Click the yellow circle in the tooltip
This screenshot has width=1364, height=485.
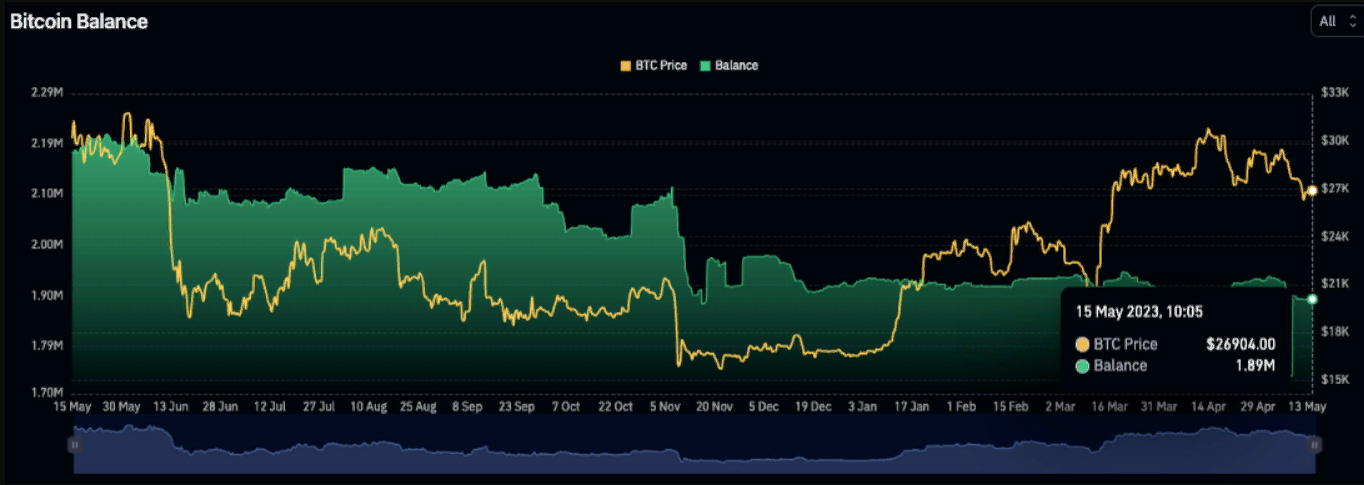[1082, 344]
